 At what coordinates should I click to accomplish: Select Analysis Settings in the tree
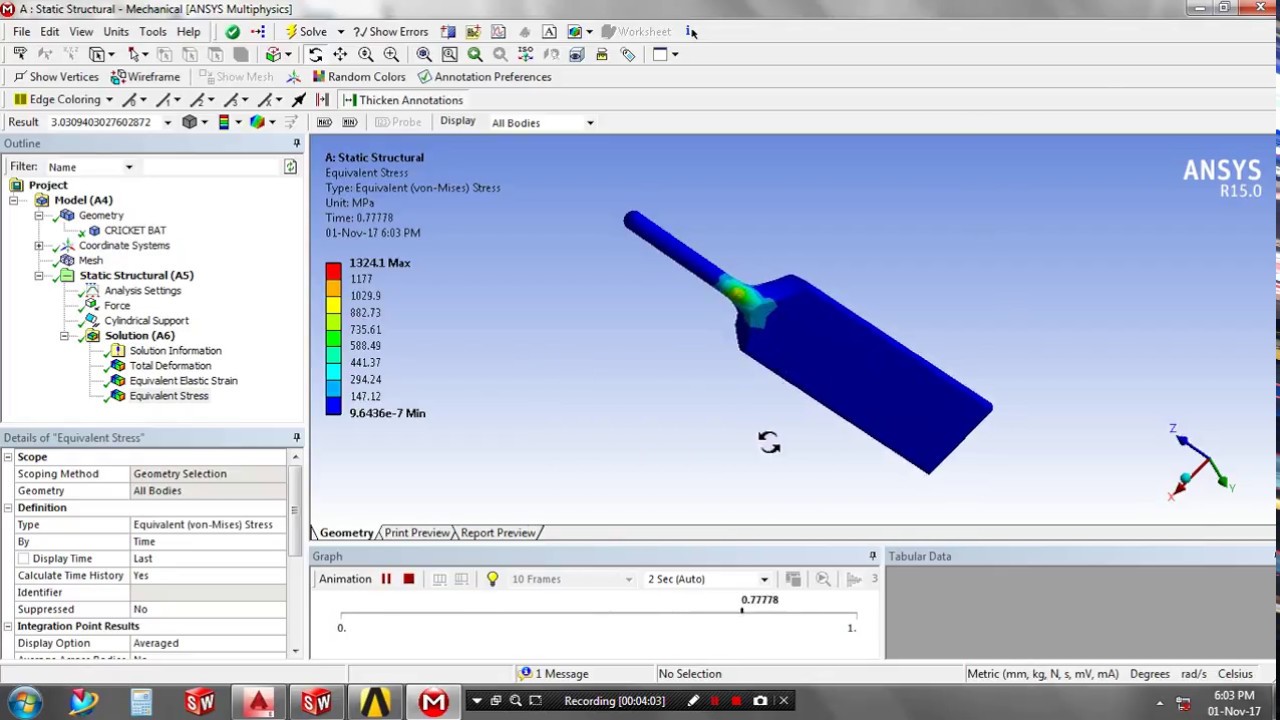click(x=143, y=290)
